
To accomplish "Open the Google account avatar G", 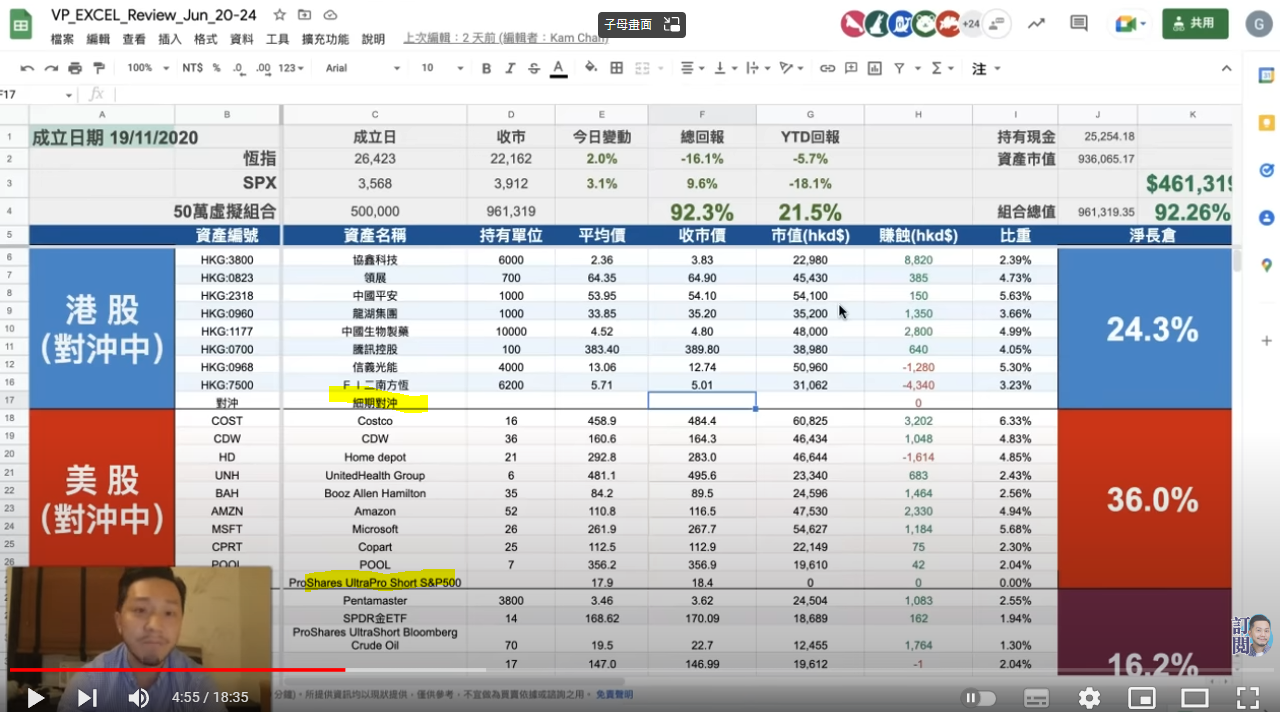I will pos(1259,24).
